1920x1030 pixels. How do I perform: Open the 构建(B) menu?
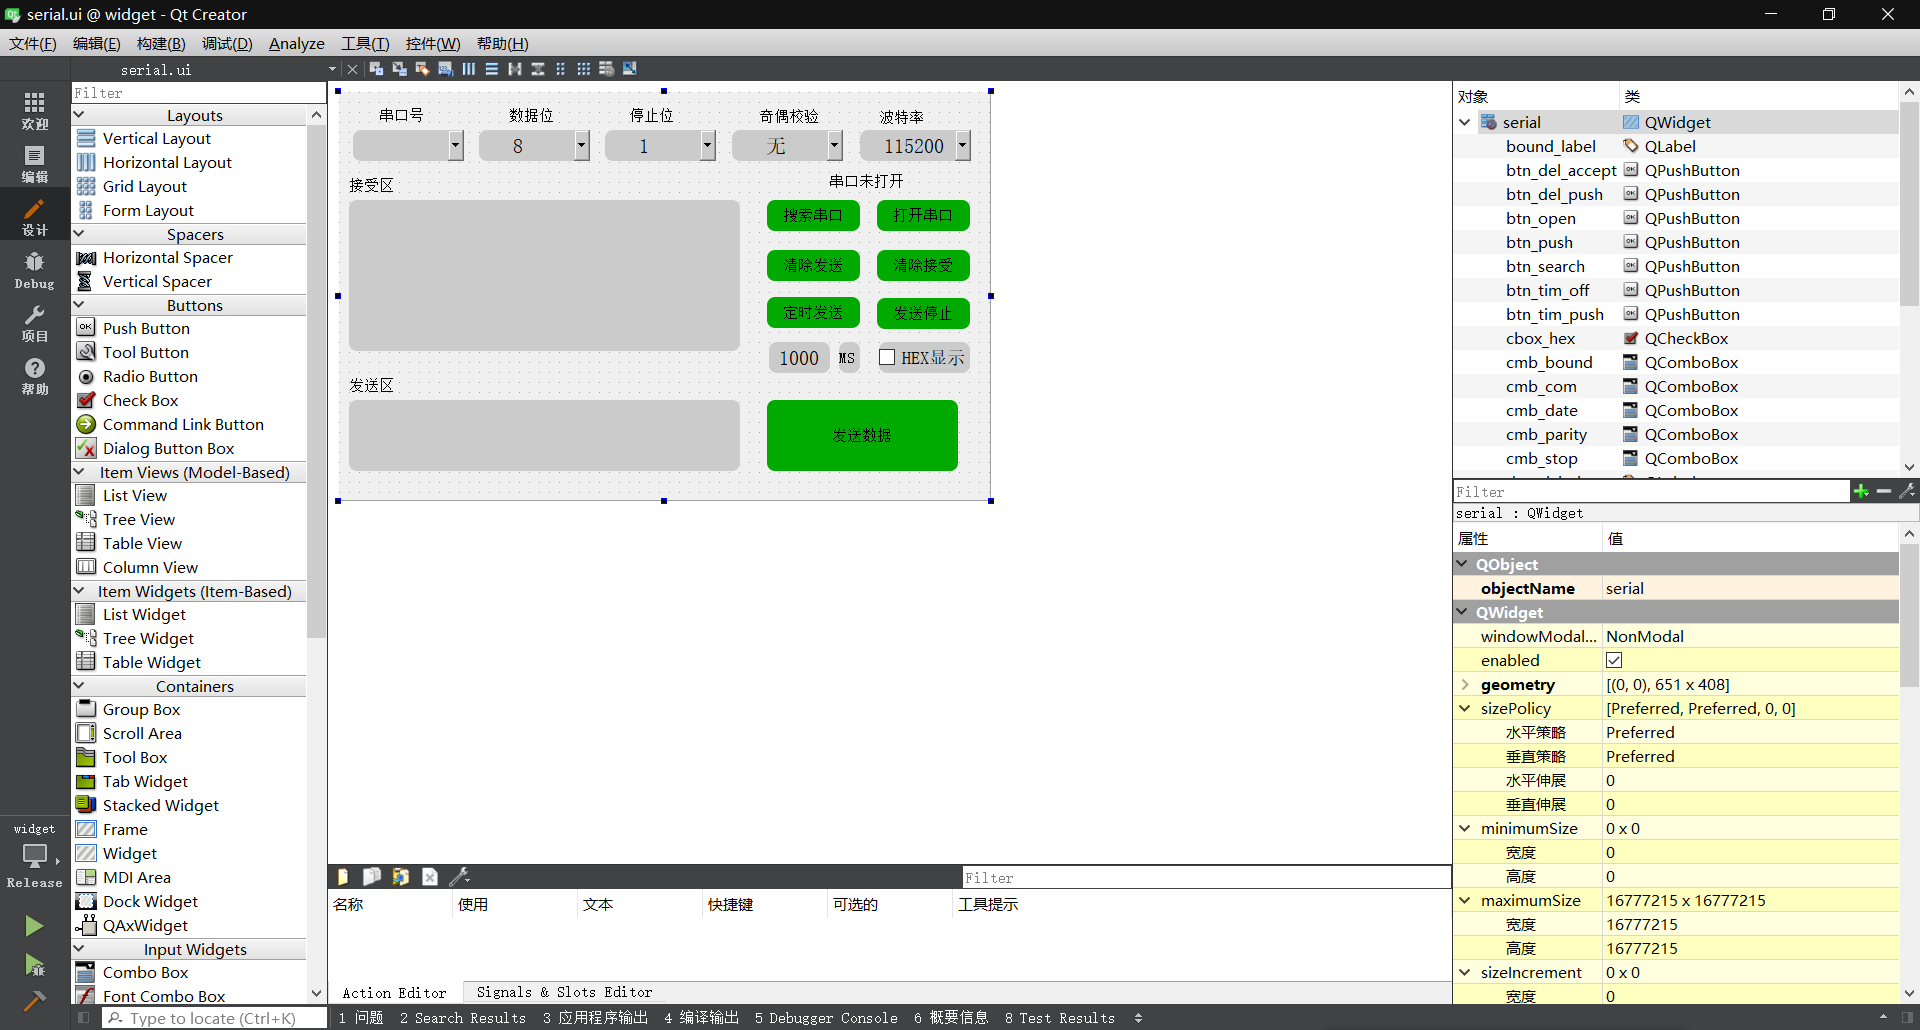(x=161, y=43)
